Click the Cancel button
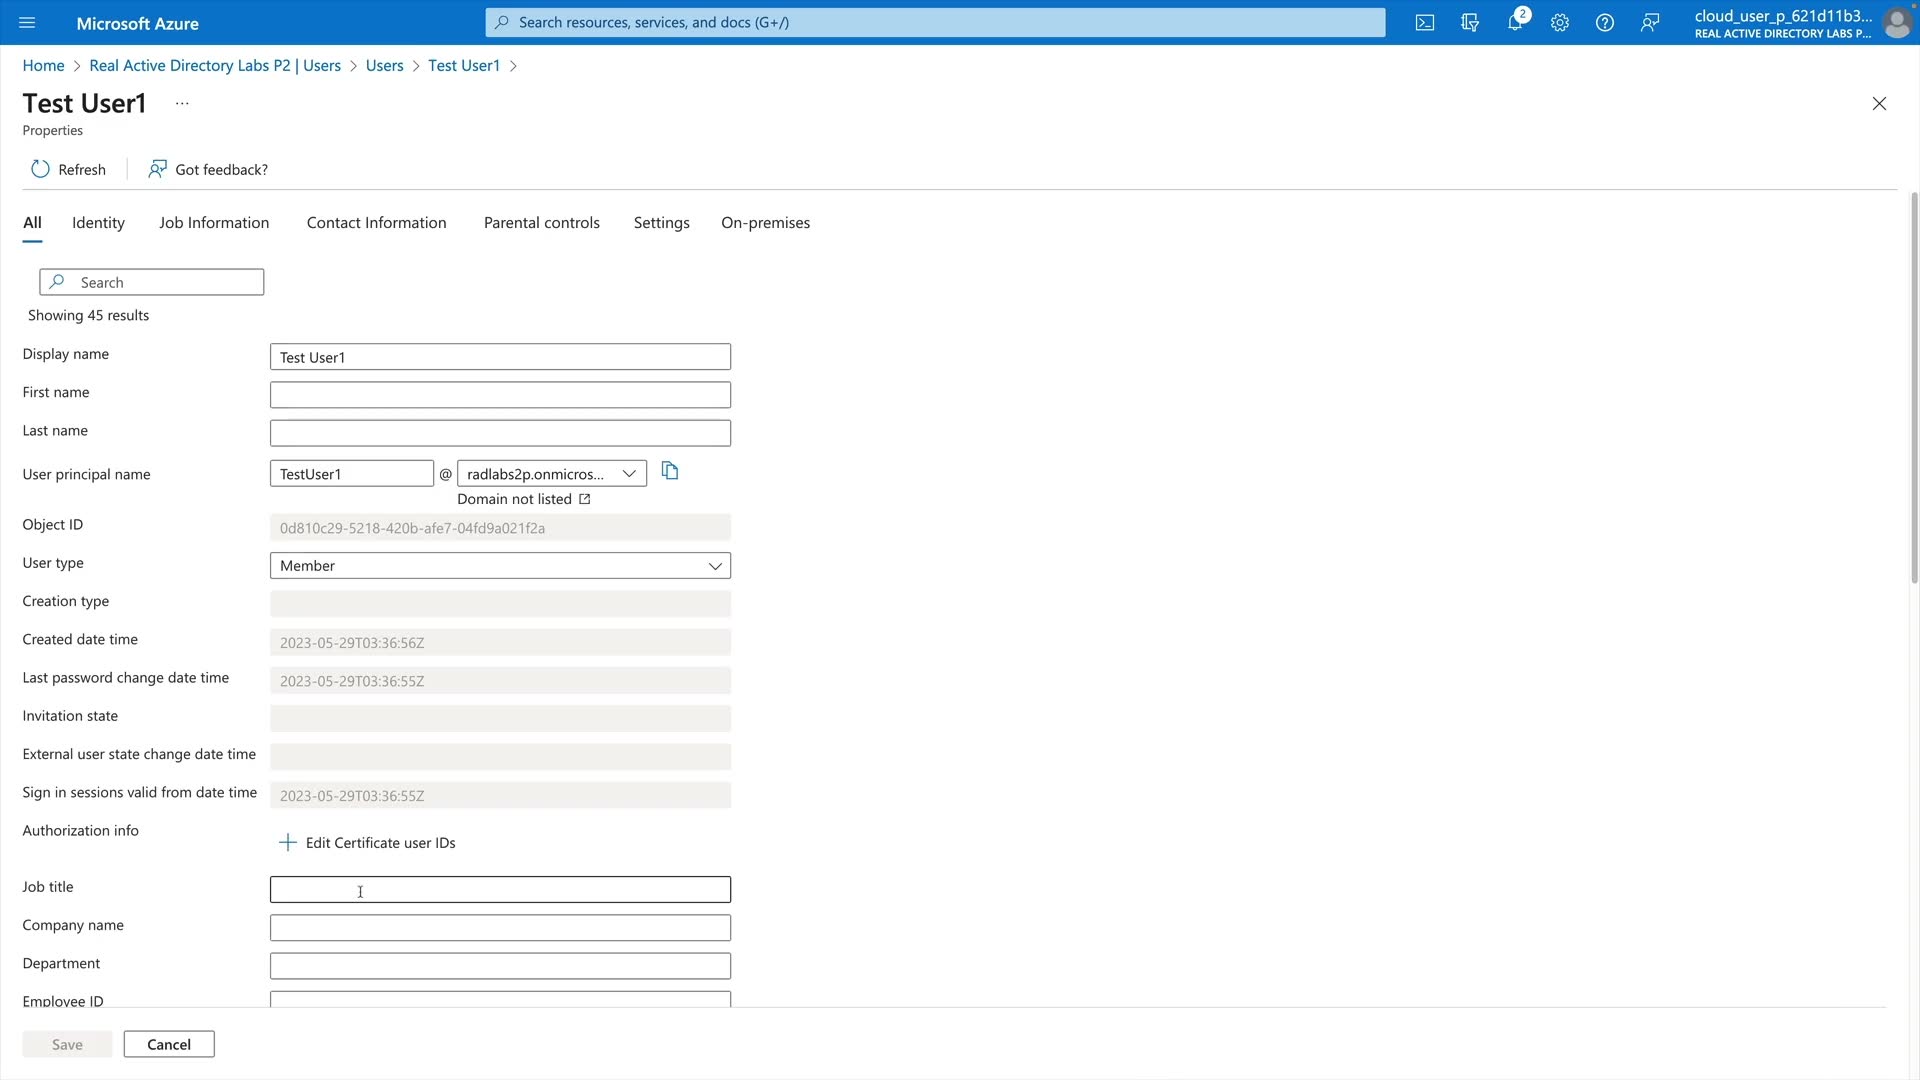 (x=169, y=1044)
